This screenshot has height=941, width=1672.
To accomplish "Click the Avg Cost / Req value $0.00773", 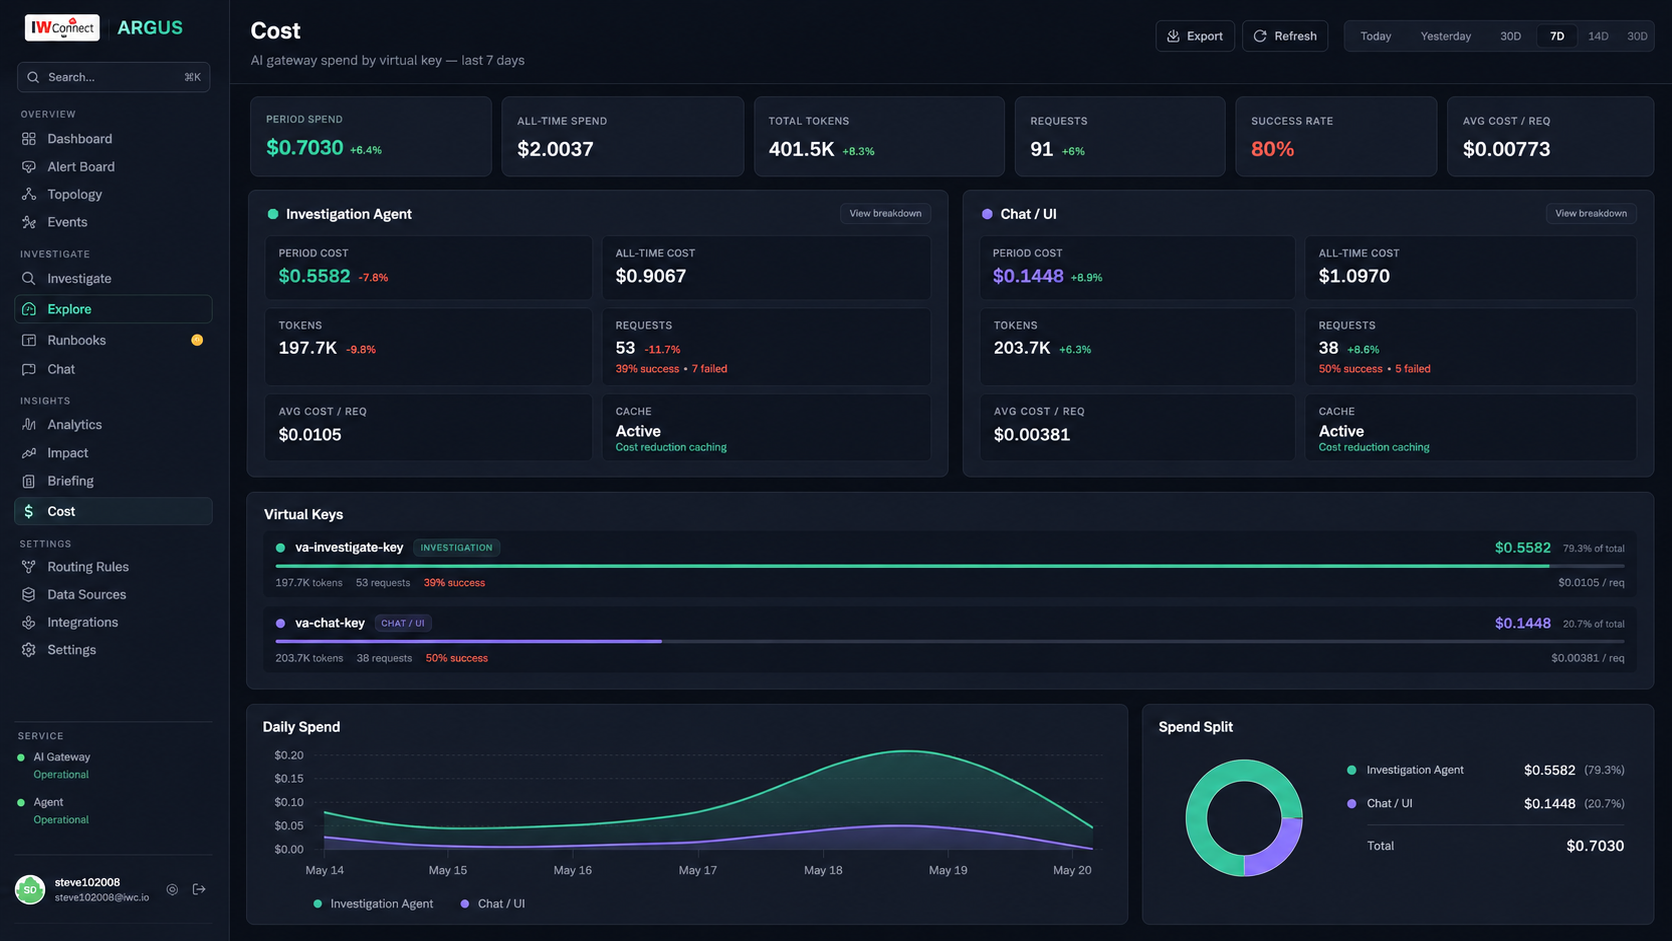I will point(1506,149).
